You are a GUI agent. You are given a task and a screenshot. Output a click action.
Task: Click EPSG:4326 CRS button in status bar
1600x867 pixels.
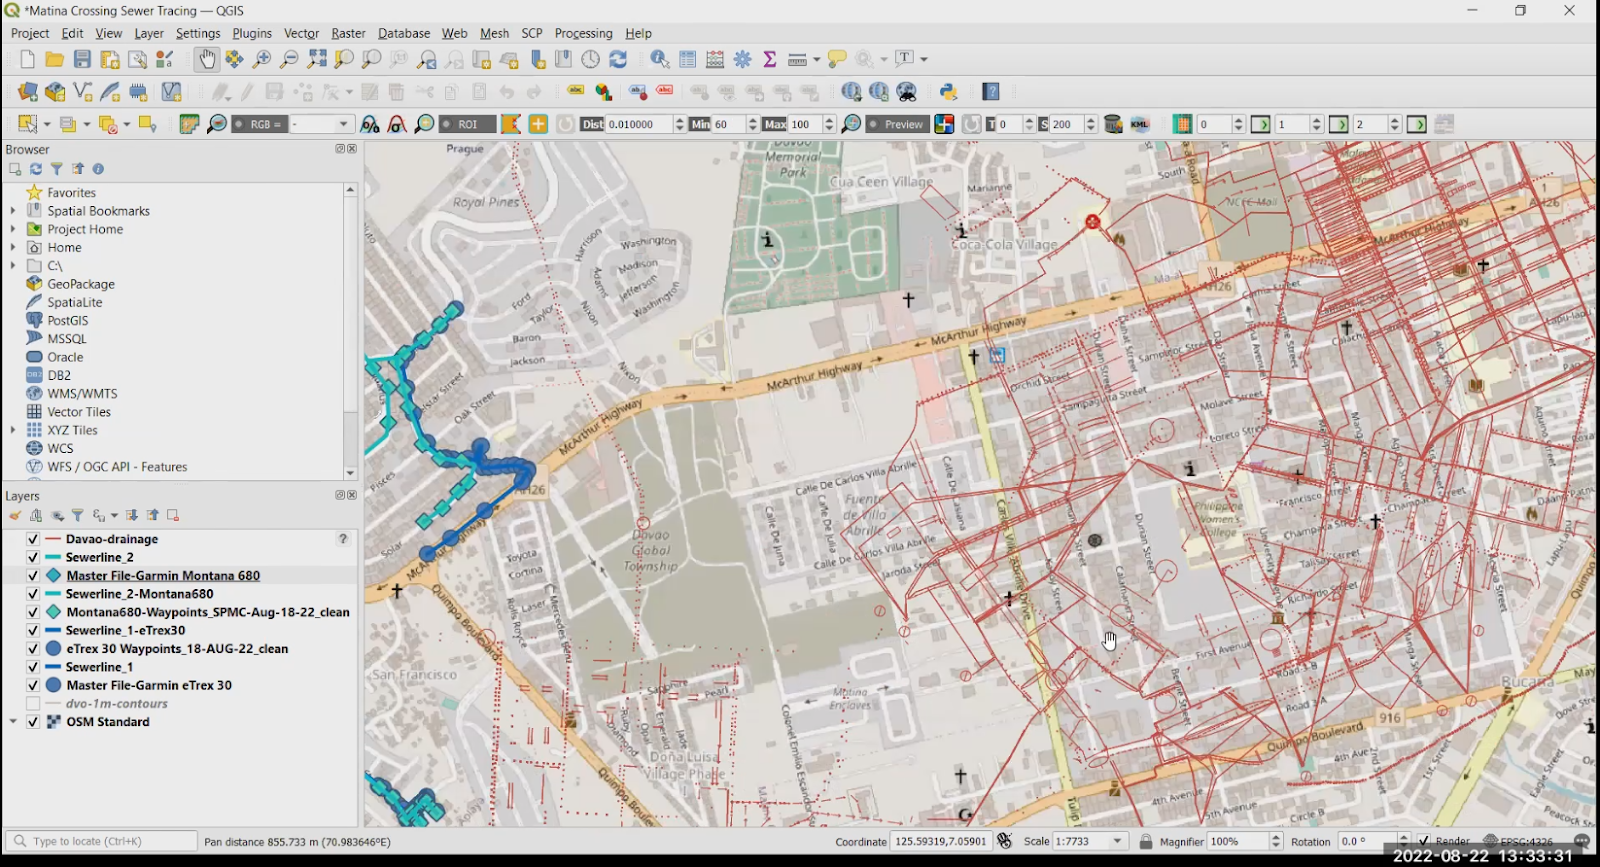coord(1518,841)
